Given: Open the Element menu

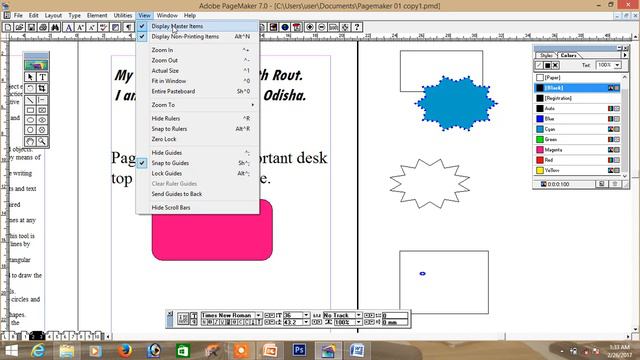Looking at the screenshot, I should point(97,16).
